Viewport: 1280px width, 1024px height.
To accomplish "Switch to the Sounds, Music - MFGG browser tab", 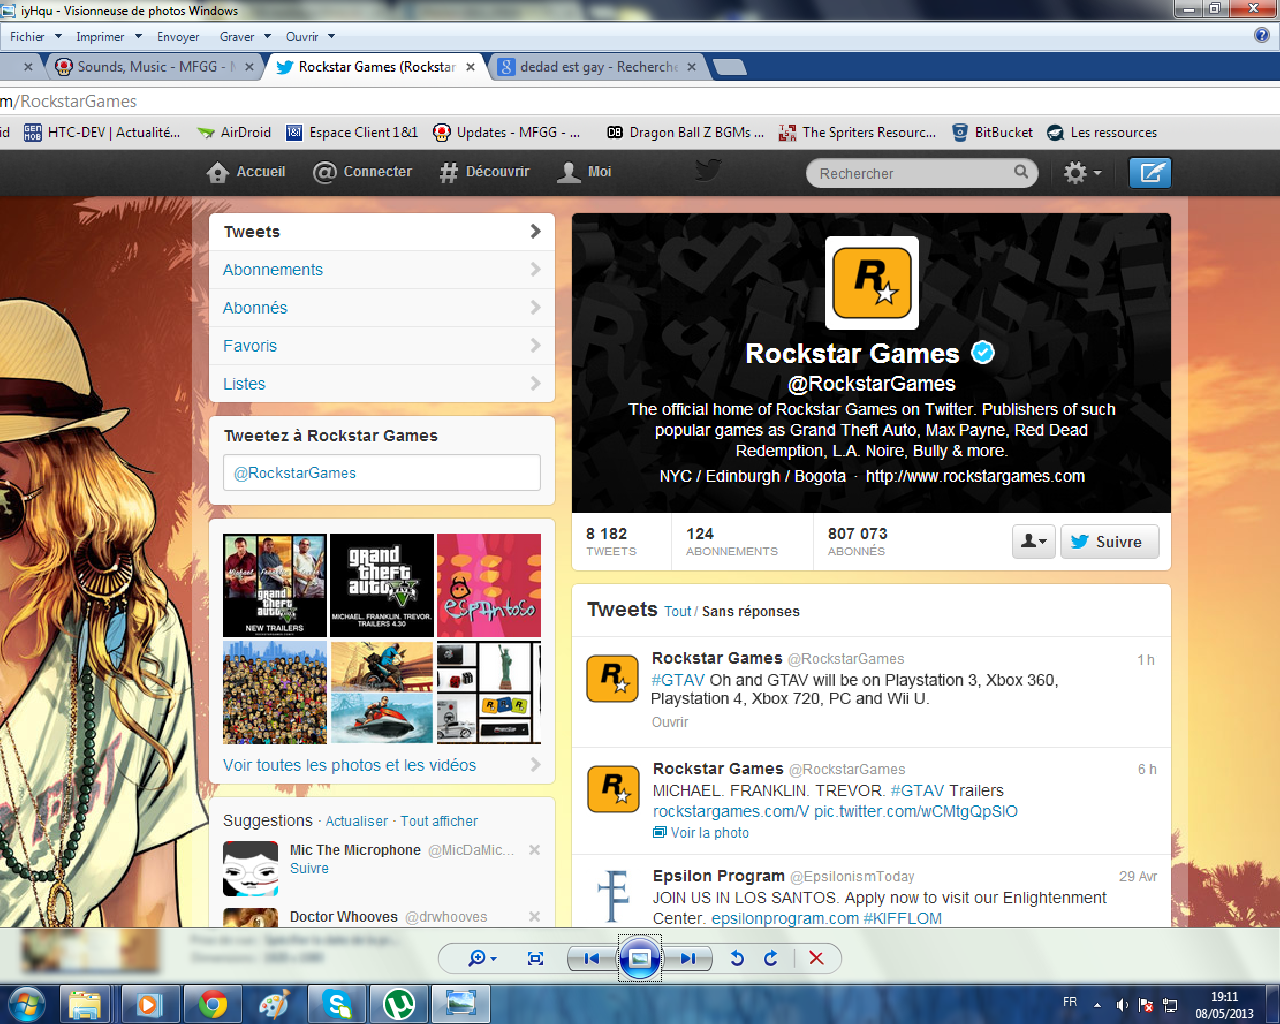I will 155,67.
